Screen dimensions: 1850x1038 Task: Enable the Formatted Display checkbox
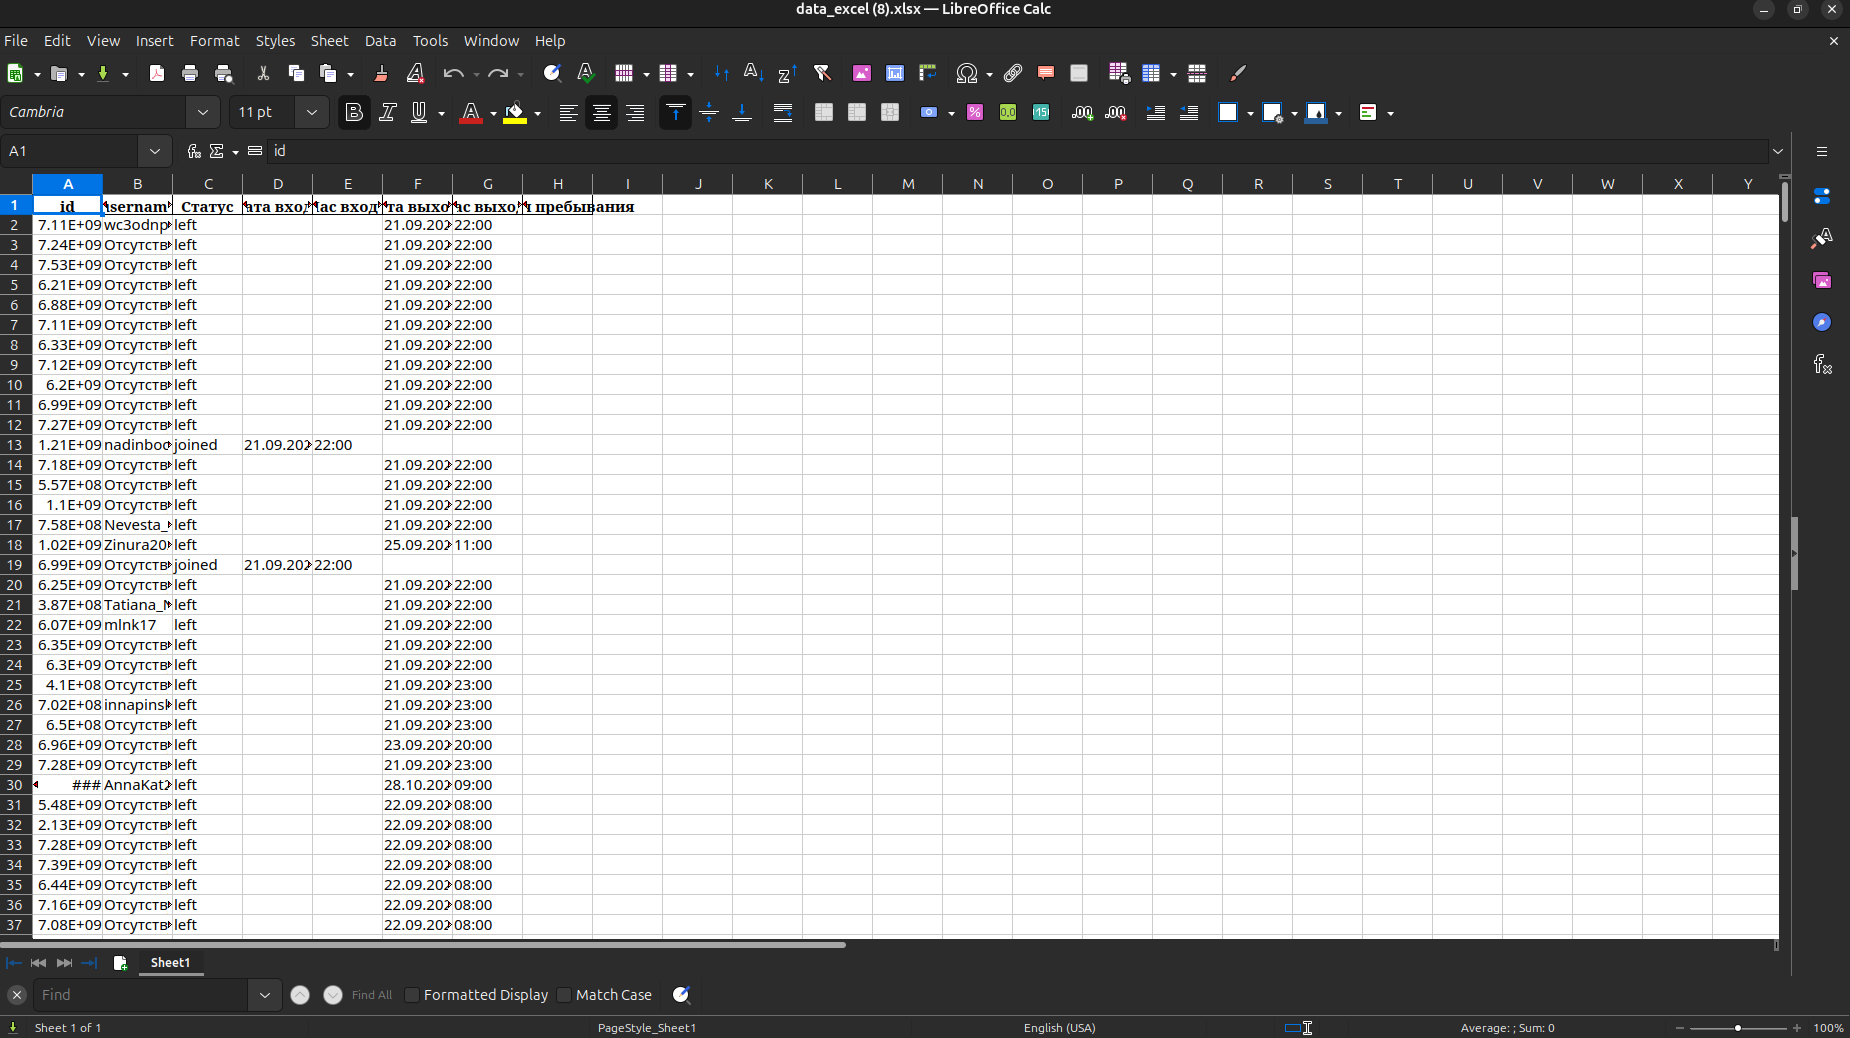click(412, 995)
